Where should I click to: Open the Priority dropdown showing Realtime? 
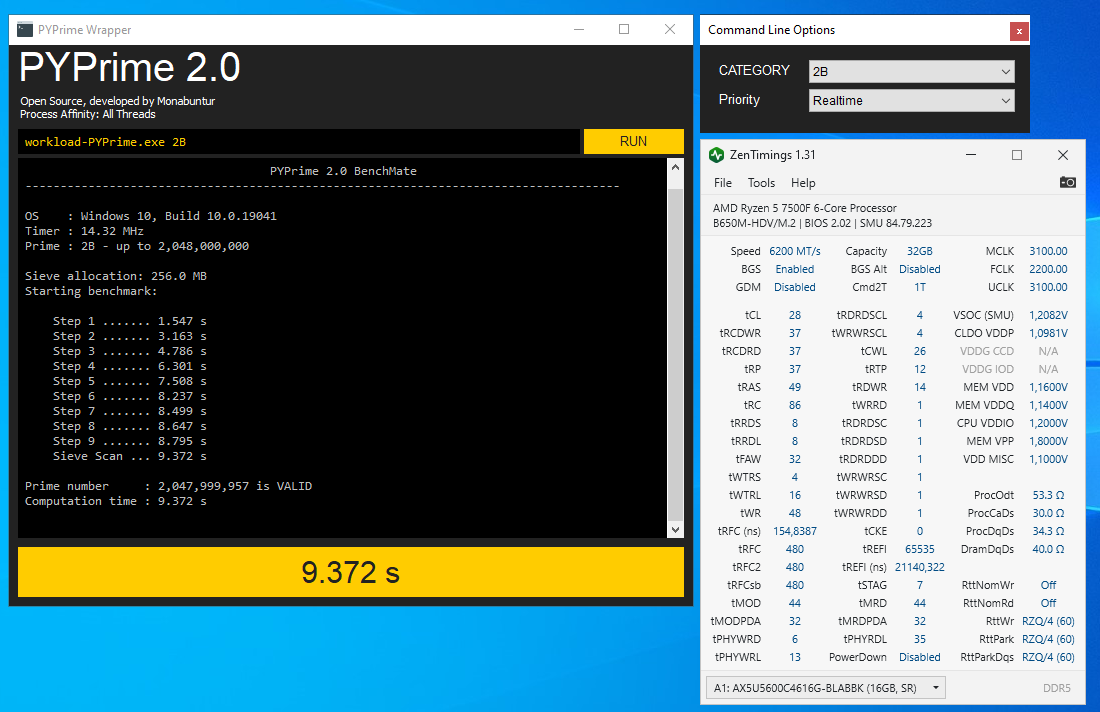coord(911,100)
